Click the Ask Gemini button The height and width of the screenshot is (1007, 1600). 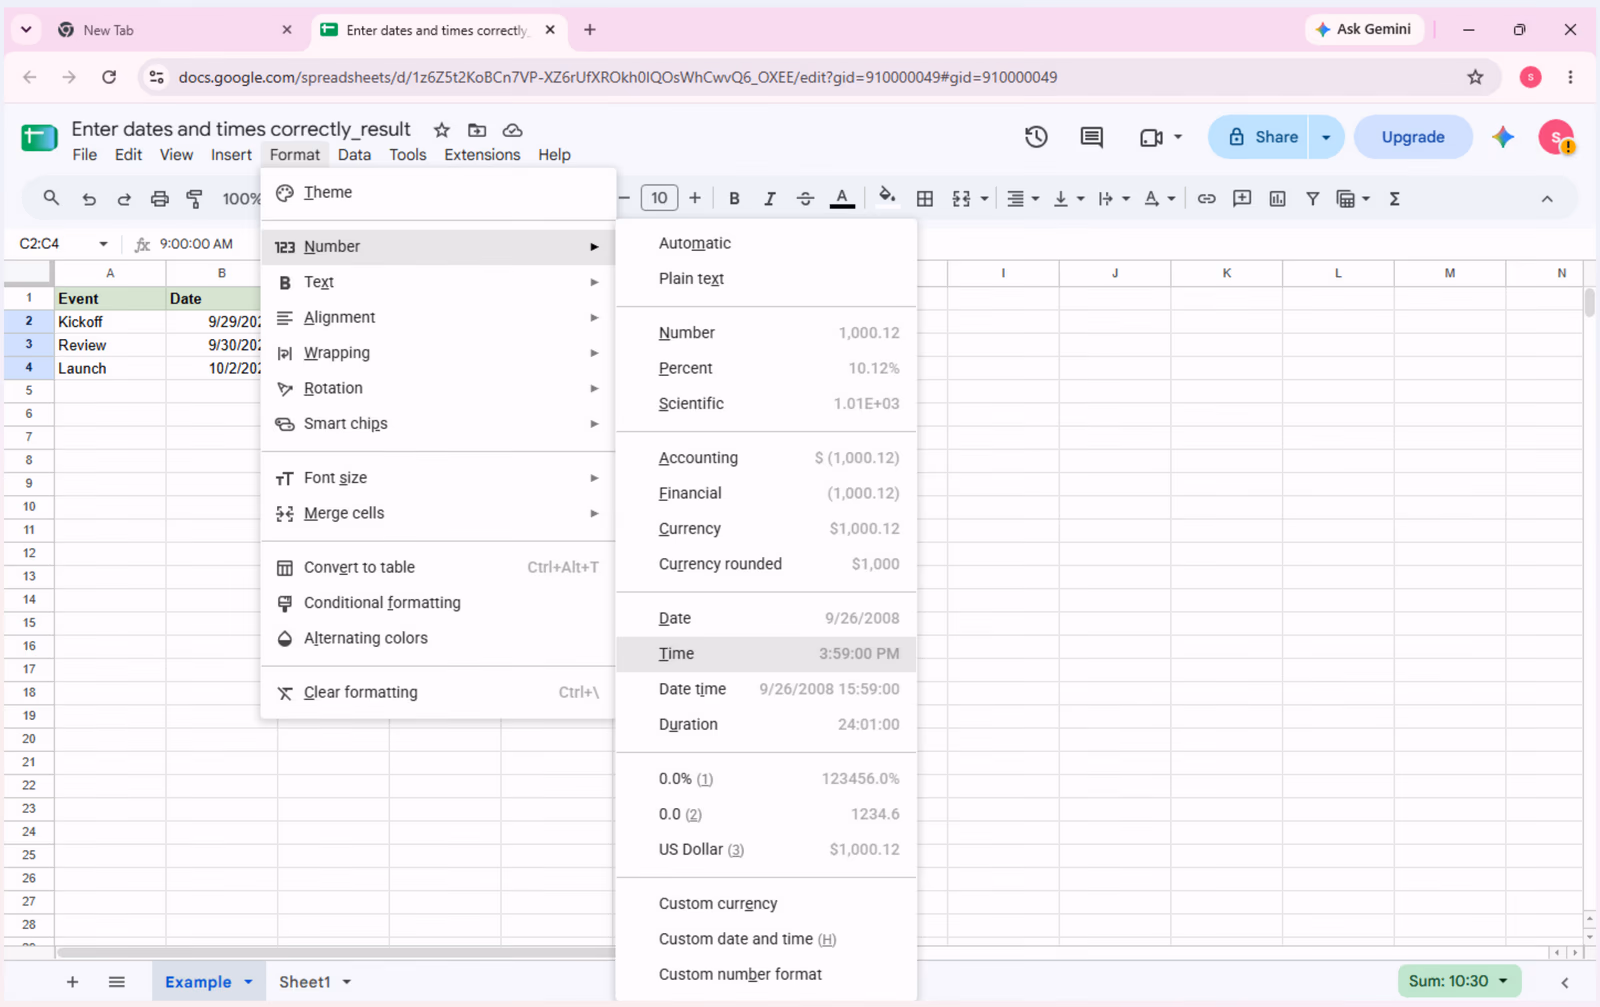1363,29
